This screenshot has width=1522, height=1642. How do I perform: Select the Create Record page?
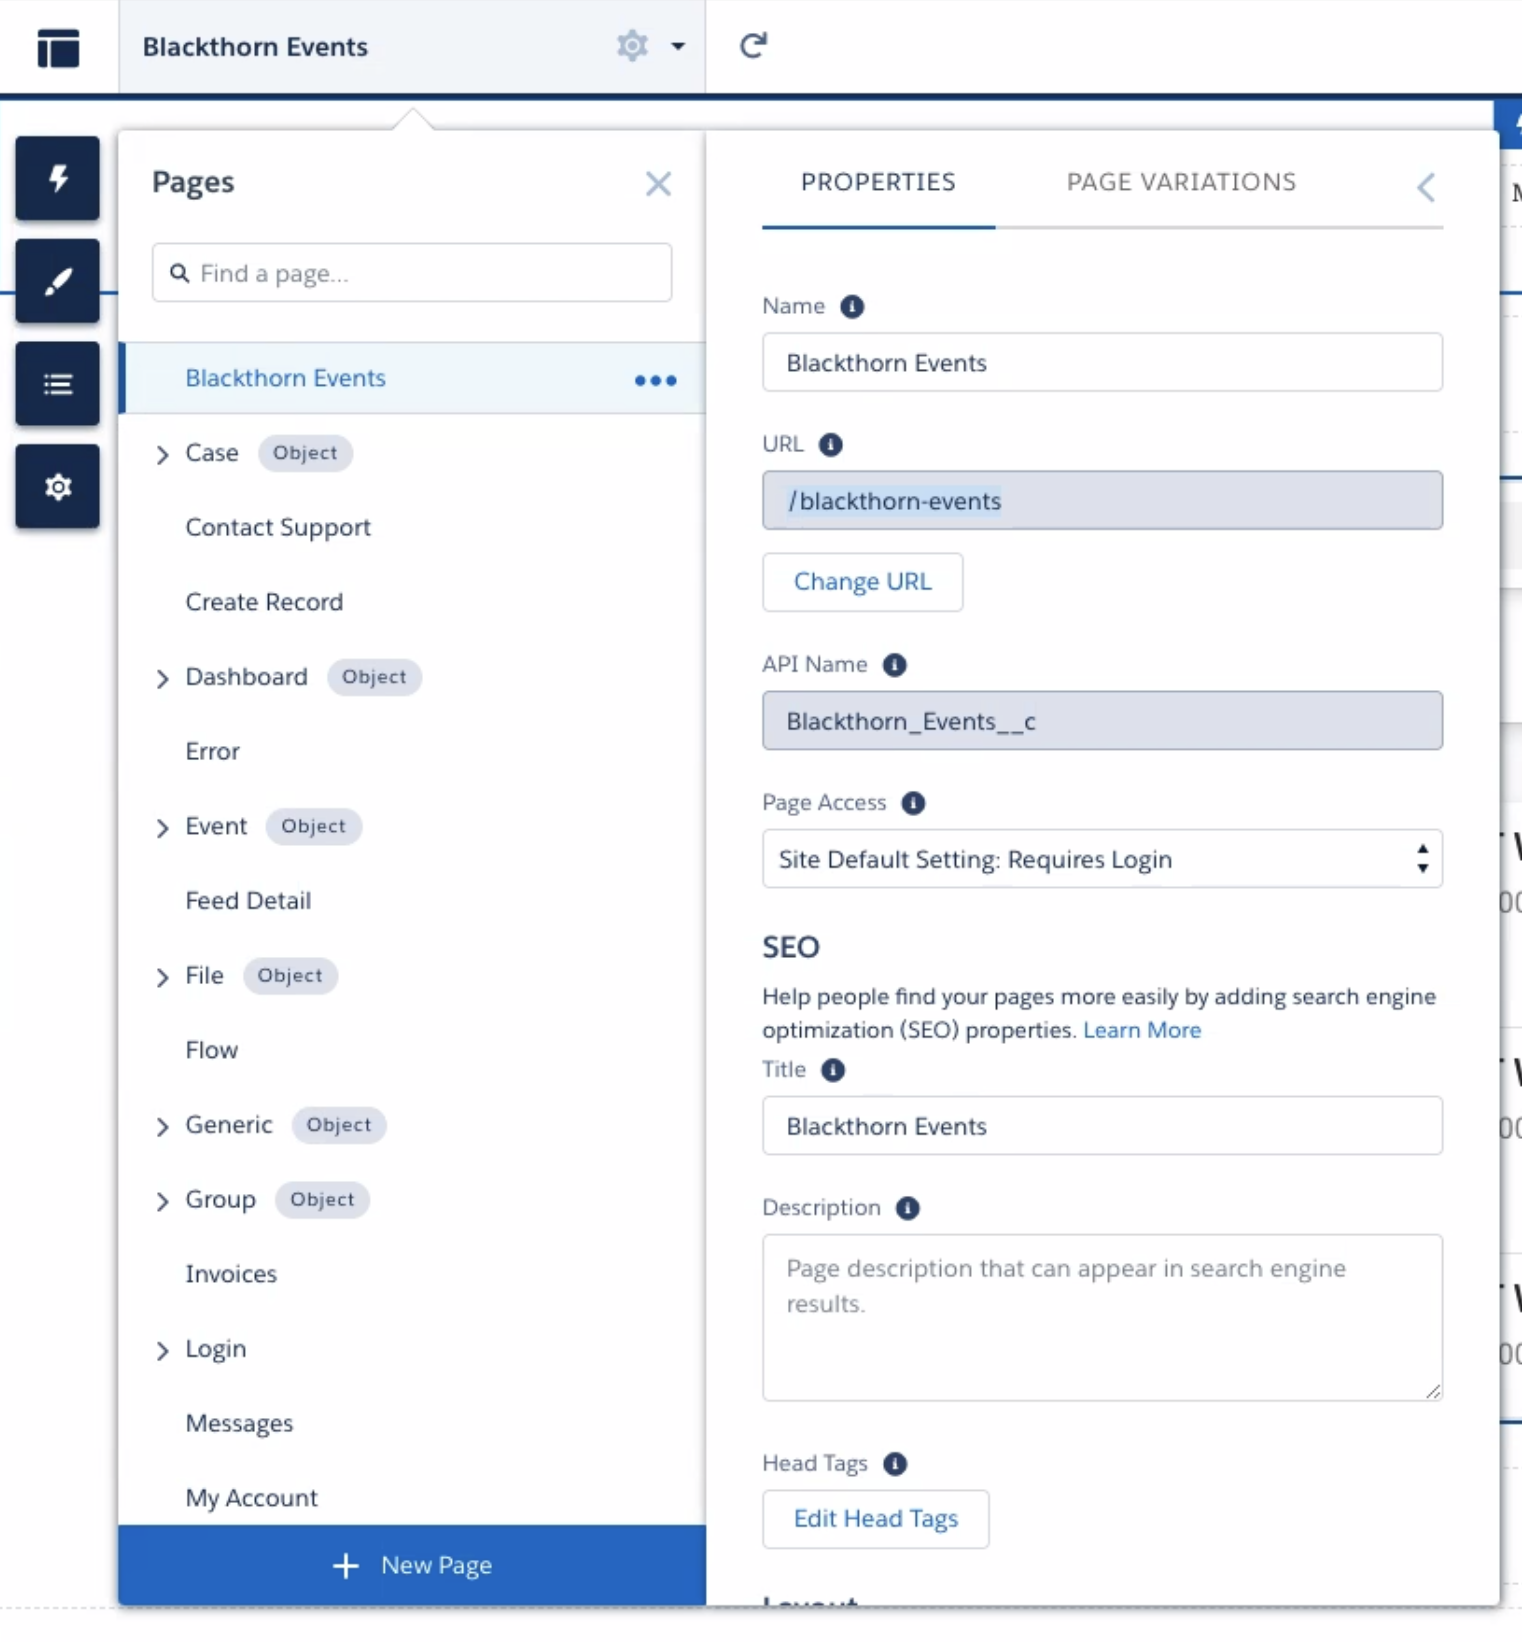(264, 602)
